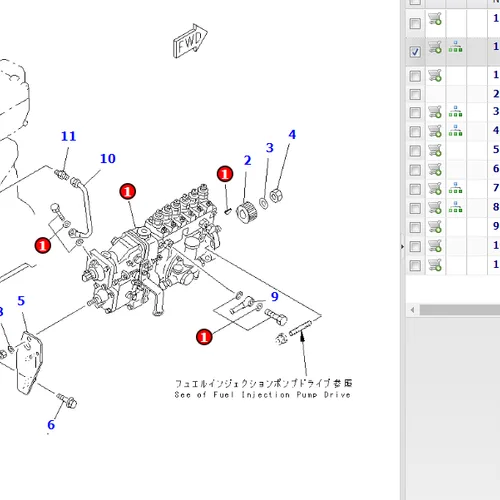500x500 pixels.
Task: Tick the checkbox for row 2
Action: point(415,94)
